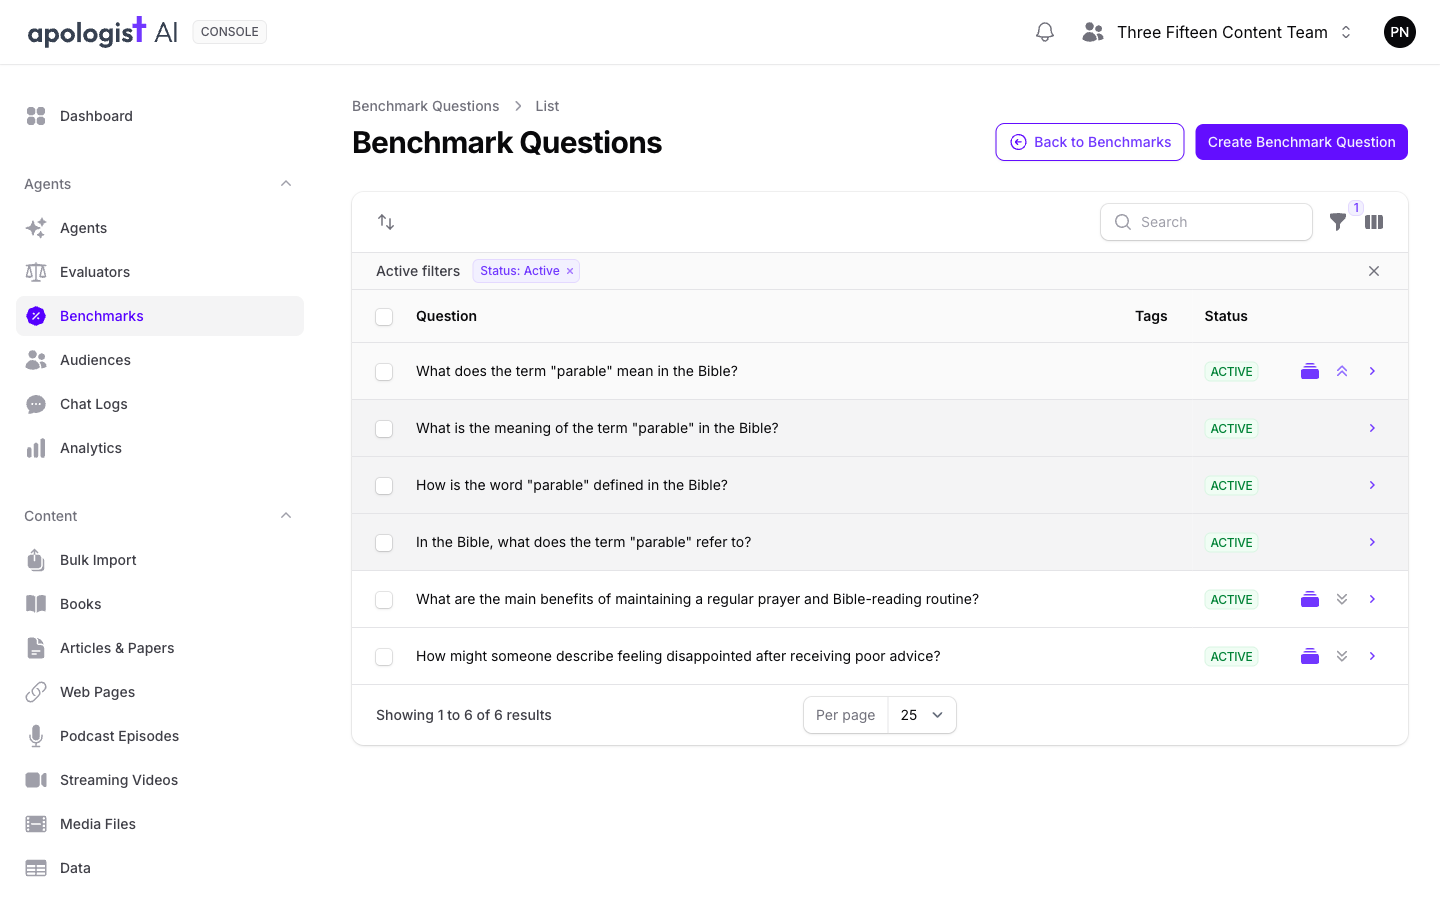Collapse variants of 'What does the term "parable"' row

(x=1342, y=371)
